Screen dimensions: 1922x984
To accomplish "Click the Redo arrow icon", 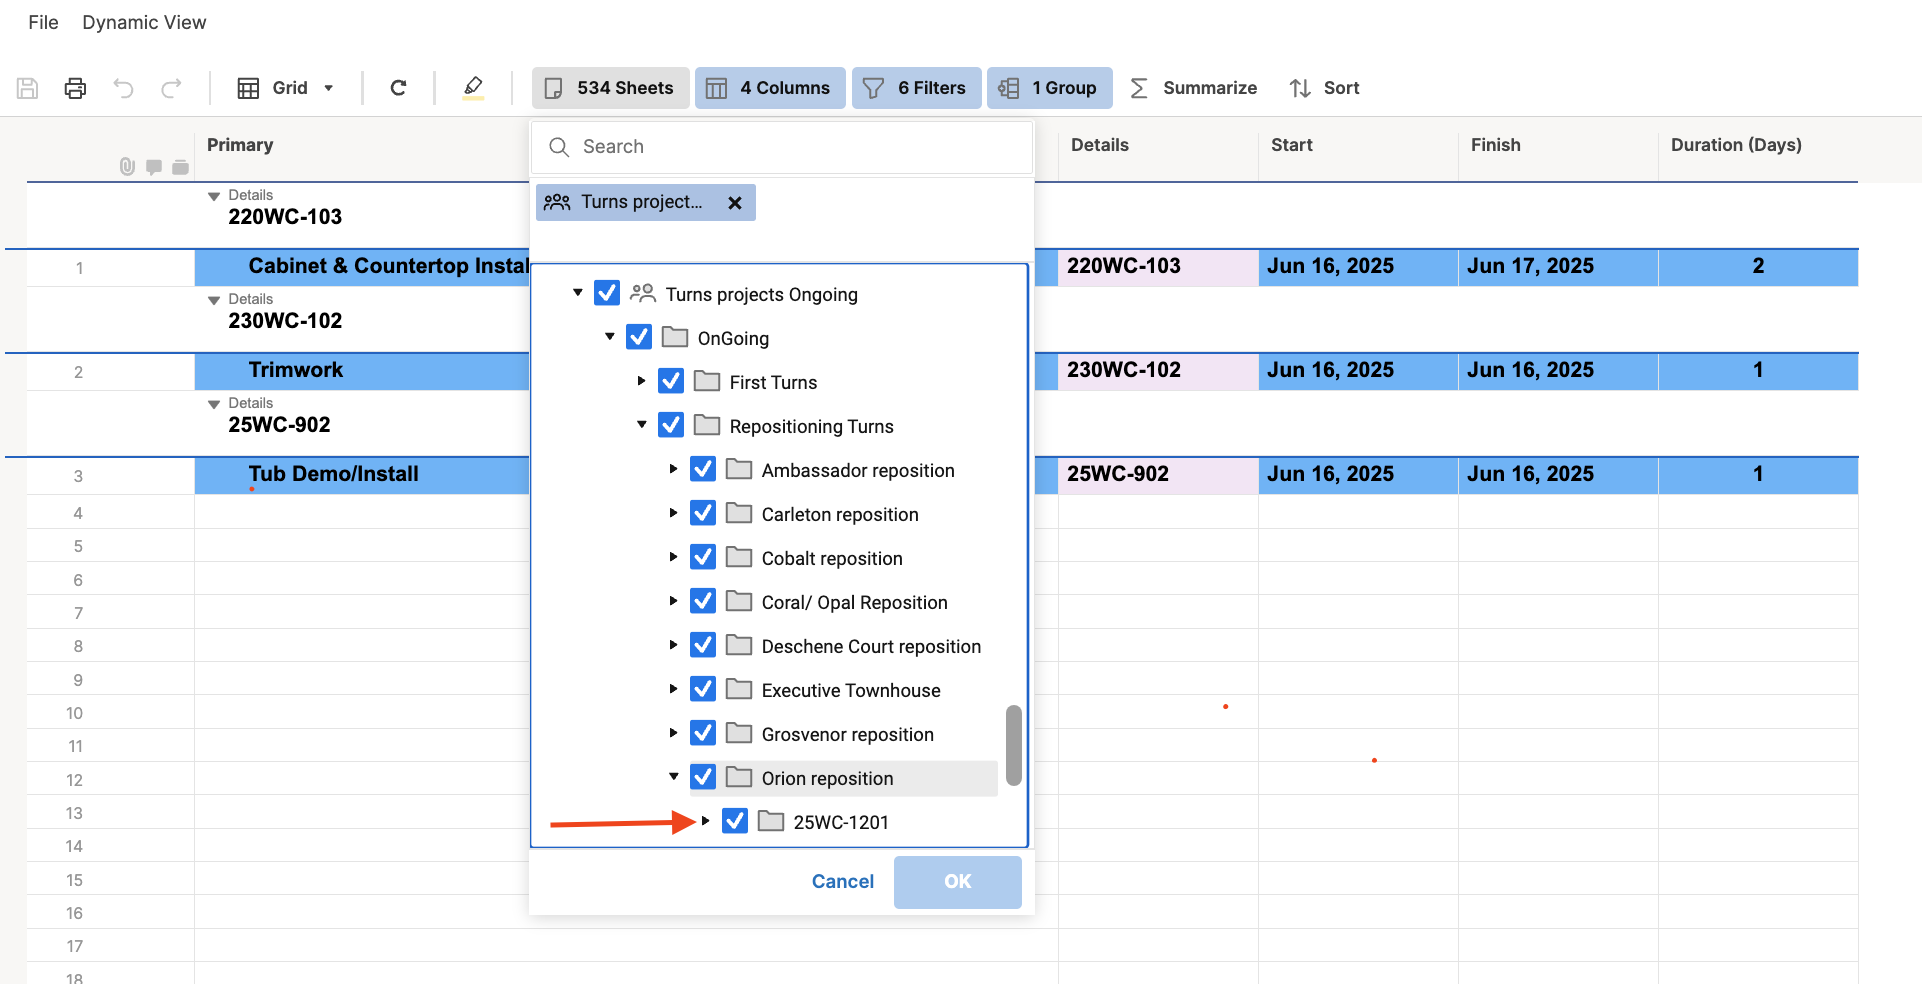I will pos(171,88).
